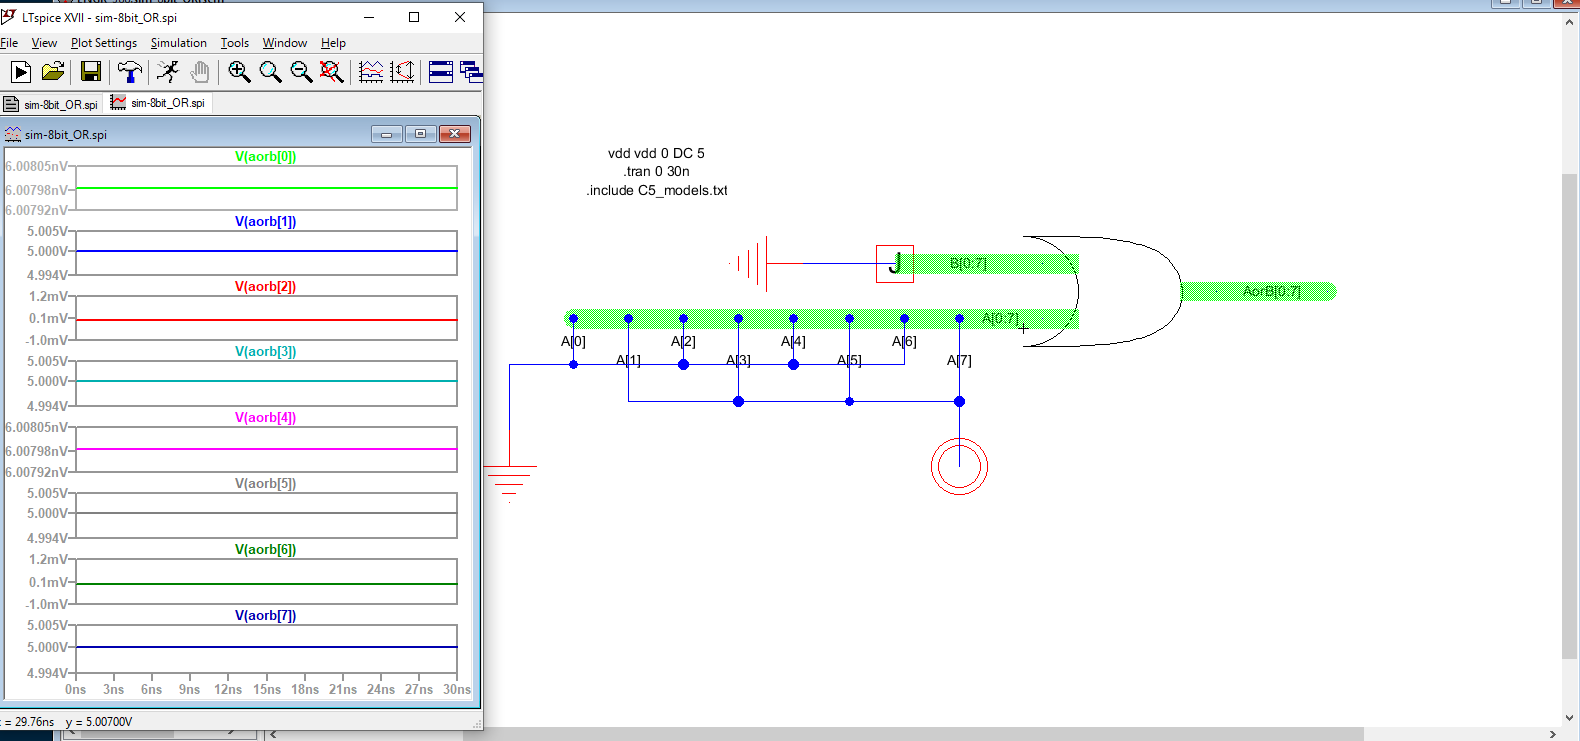Tile windows with the stacked panes icon
Screen dimensions: 1580x741
[440, 72]
